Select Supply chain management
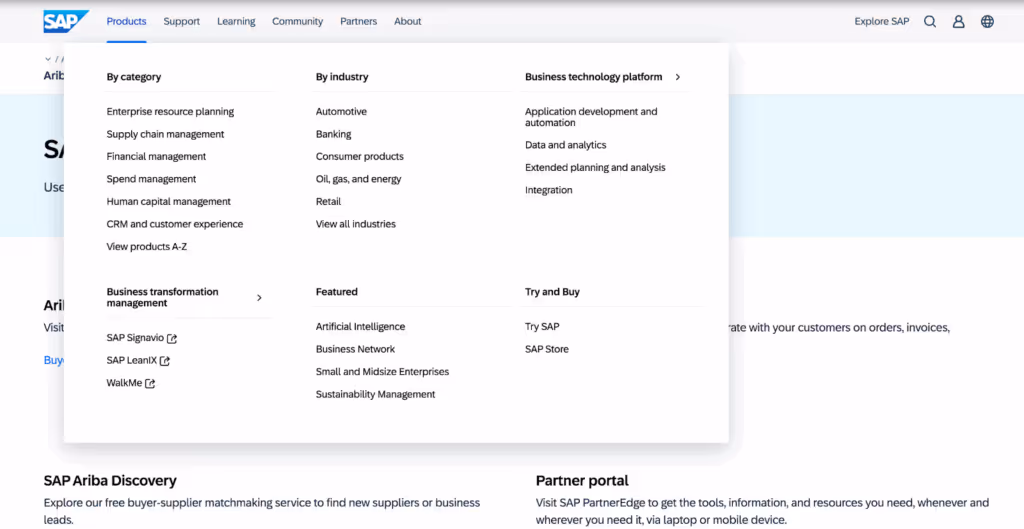 coord(165,134)
